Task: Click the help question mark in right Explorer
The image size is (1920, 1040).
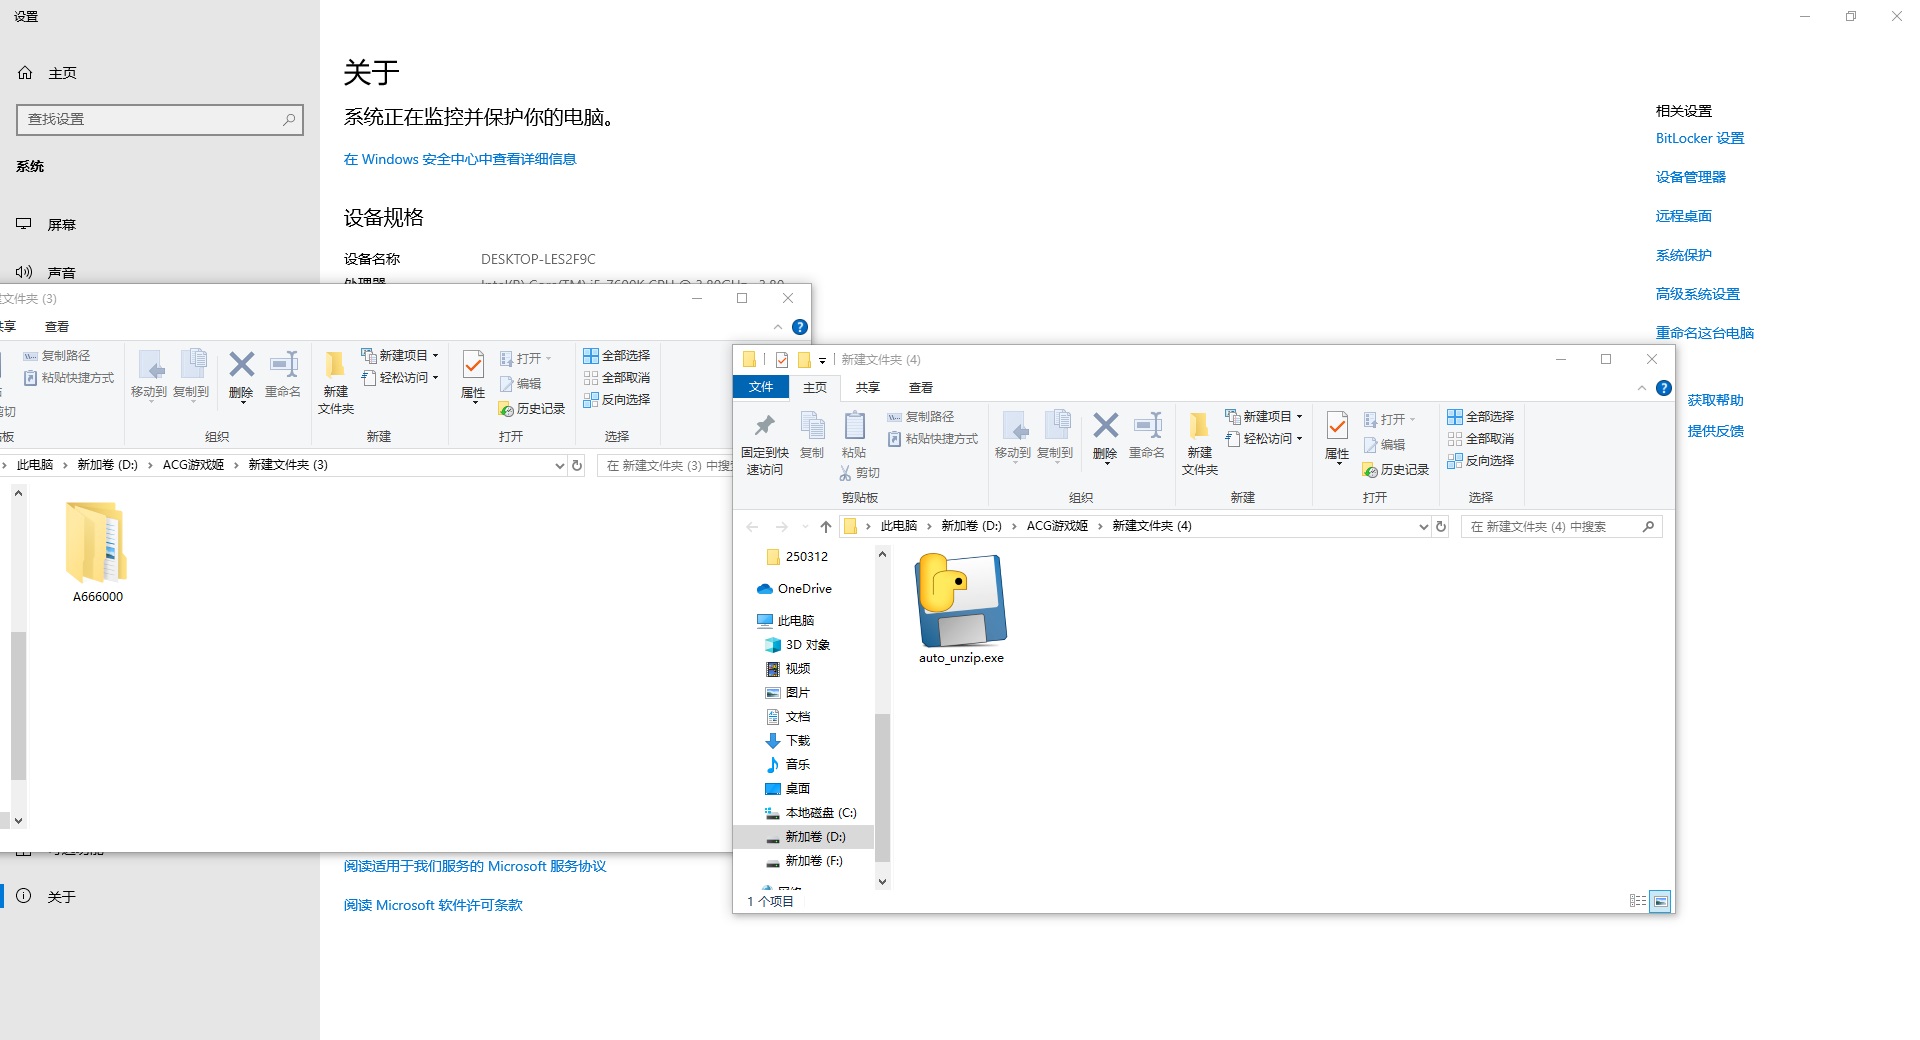Action: (1663, 388)
